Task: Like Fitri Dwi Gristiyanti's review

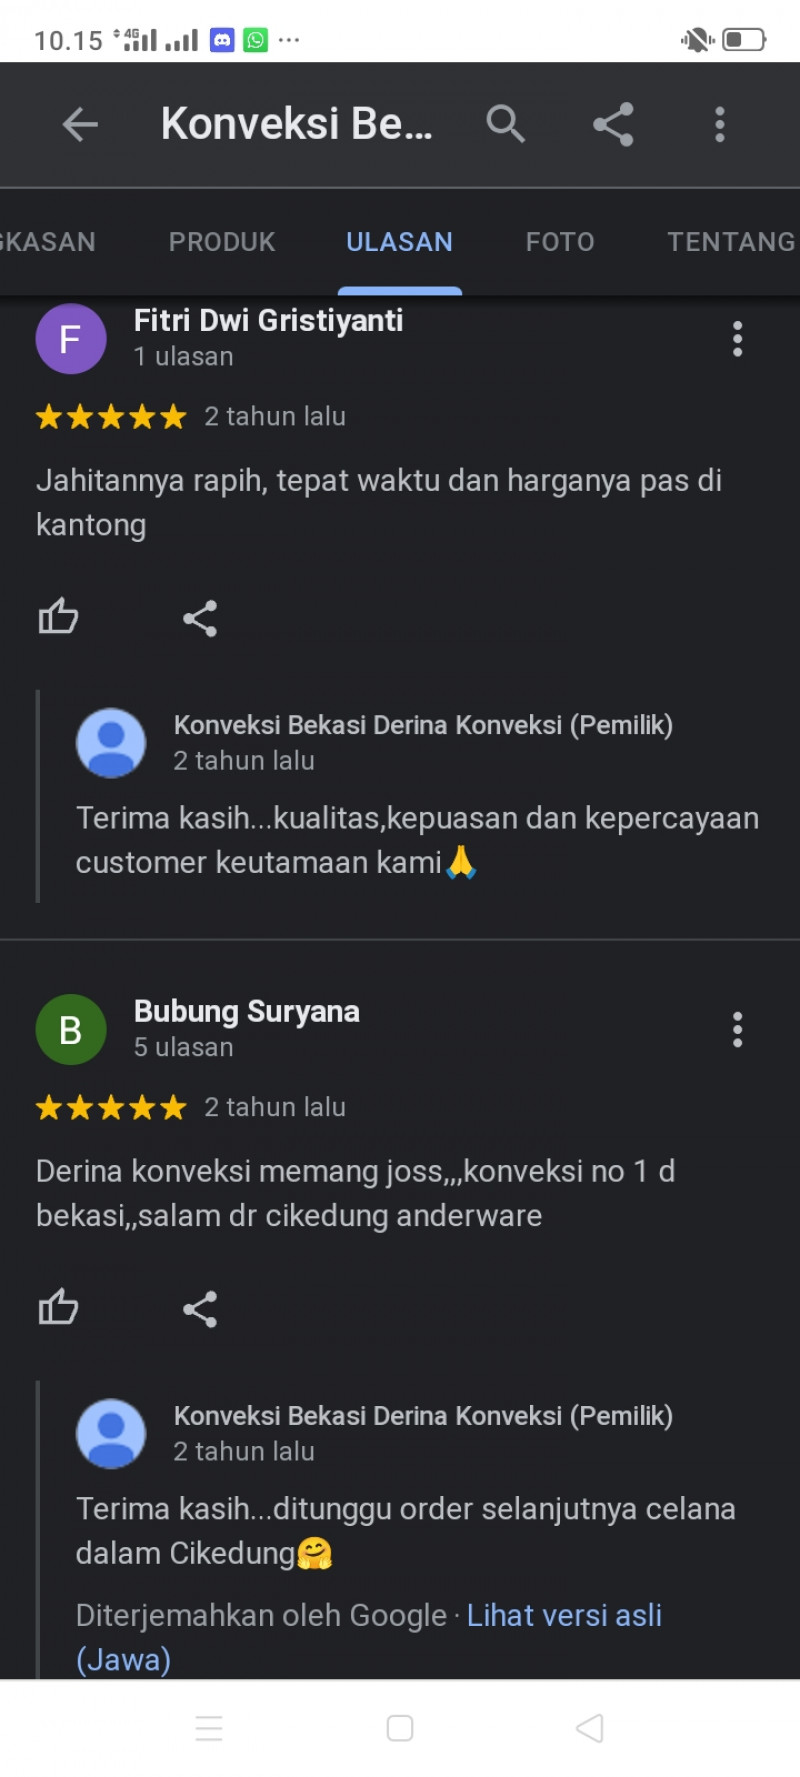Action: 58,617
